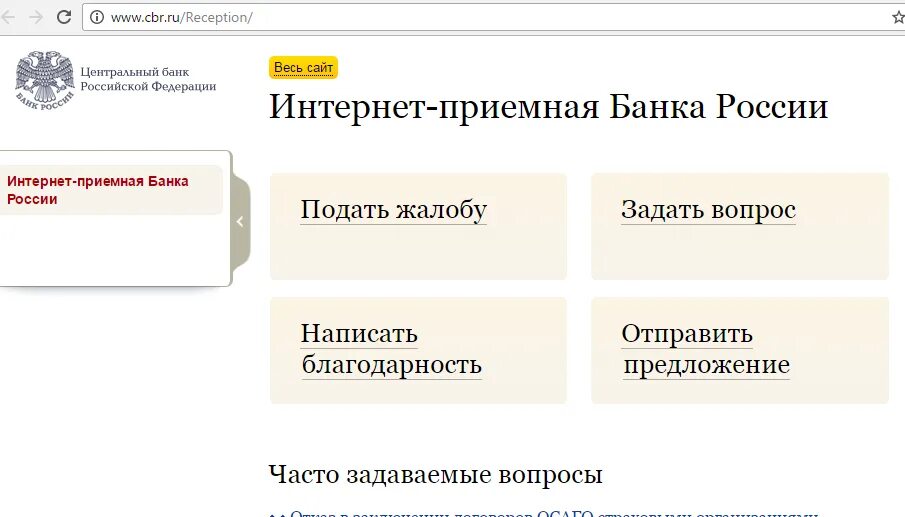905x517 pixels.
Task: Collapse the left sidebar with the chevron
Action: (x=240, y=222)
